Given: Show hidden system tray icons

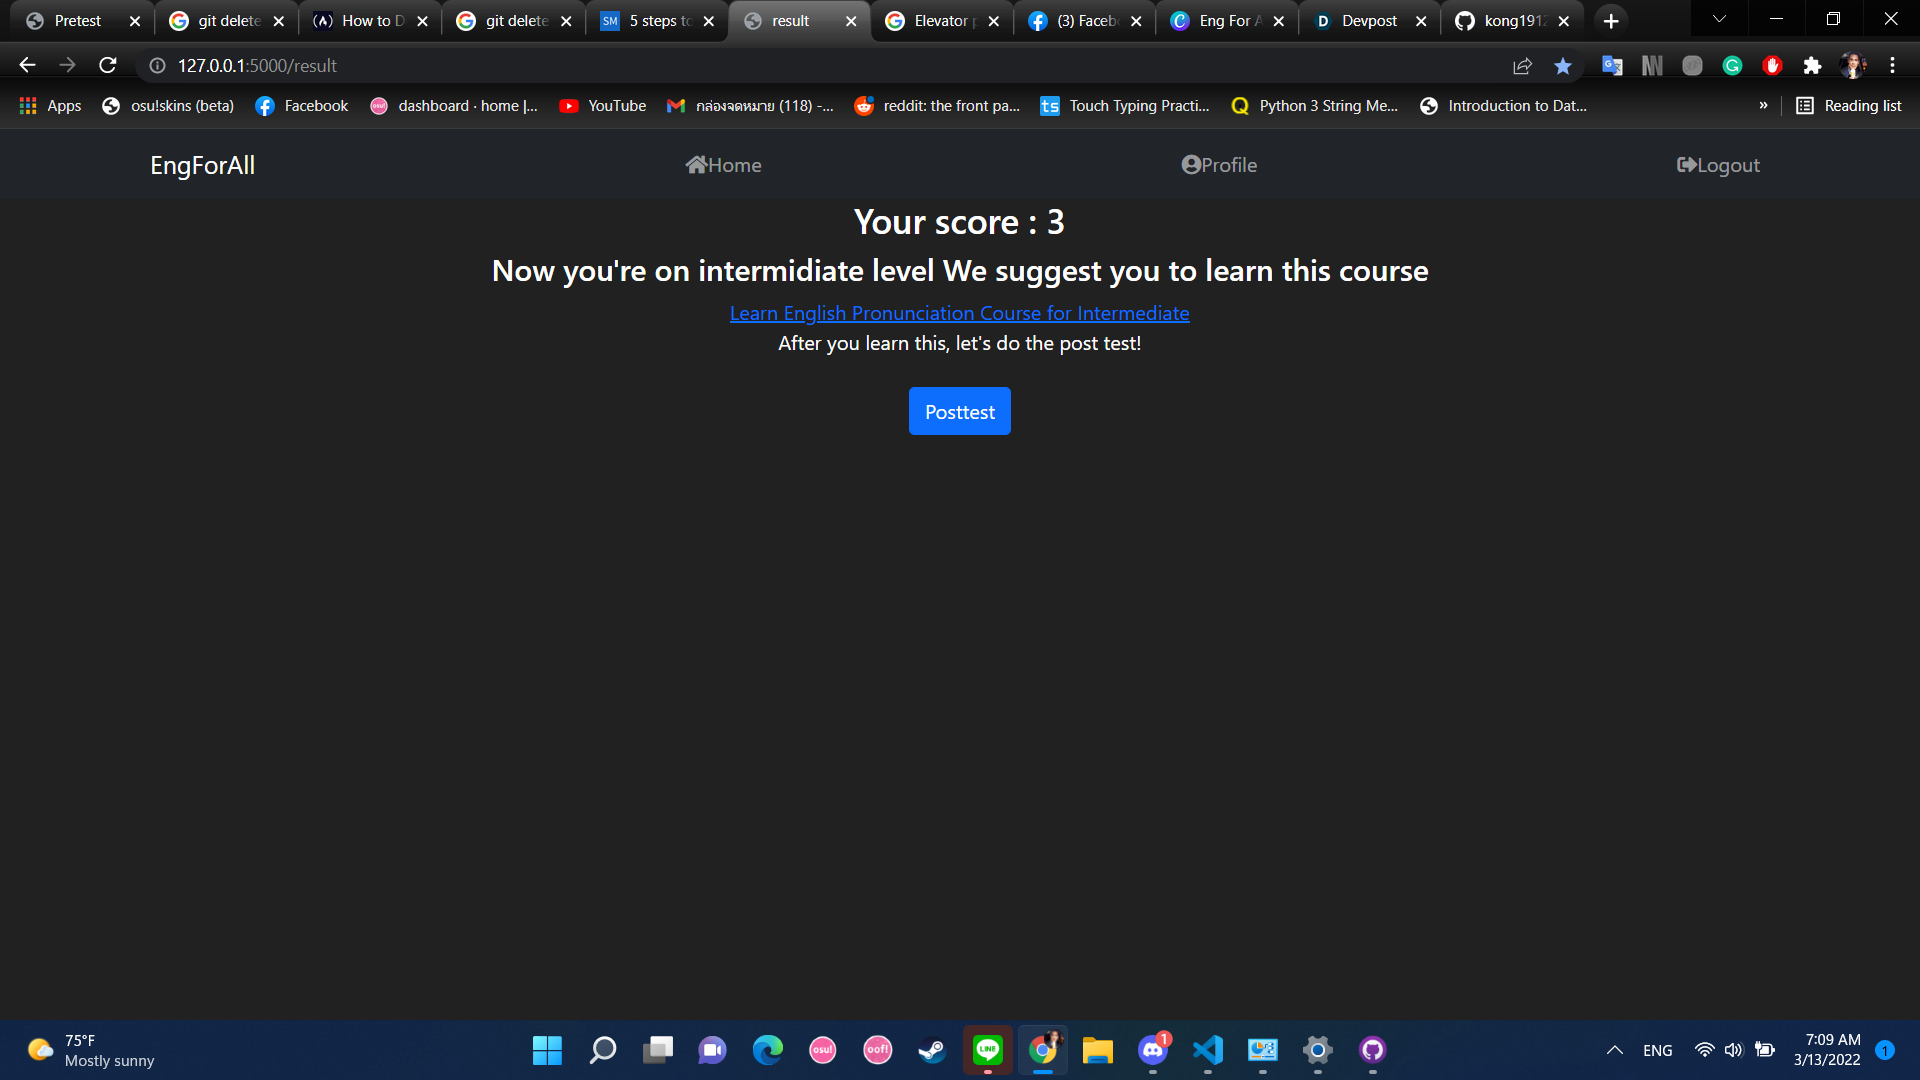Looking at the screenshot, I should coord(1614,1050).
